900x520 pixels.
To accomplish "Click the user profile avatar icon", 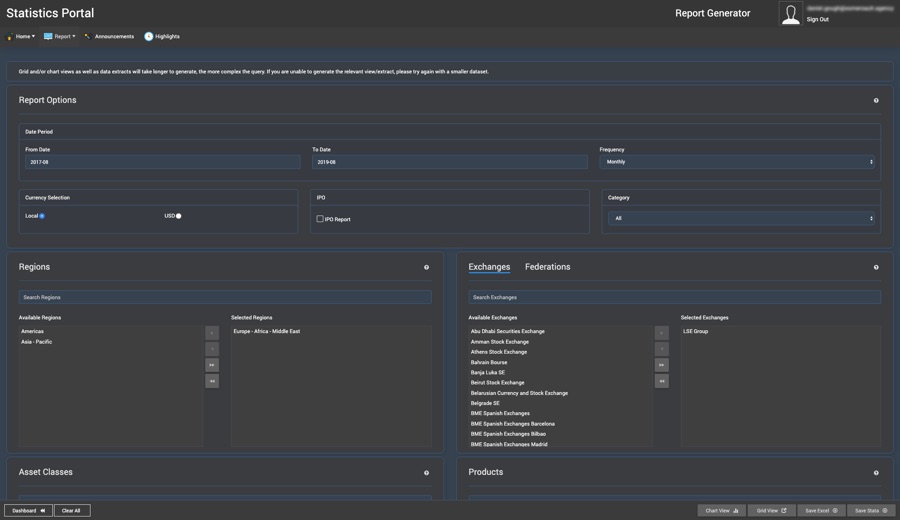I will coord(790,14).
